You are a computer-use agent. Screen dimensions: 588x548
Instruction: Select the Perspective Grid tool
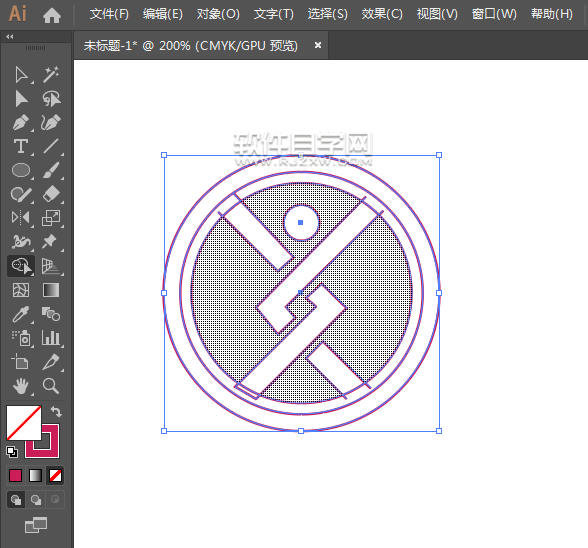(x=51, y=266)
